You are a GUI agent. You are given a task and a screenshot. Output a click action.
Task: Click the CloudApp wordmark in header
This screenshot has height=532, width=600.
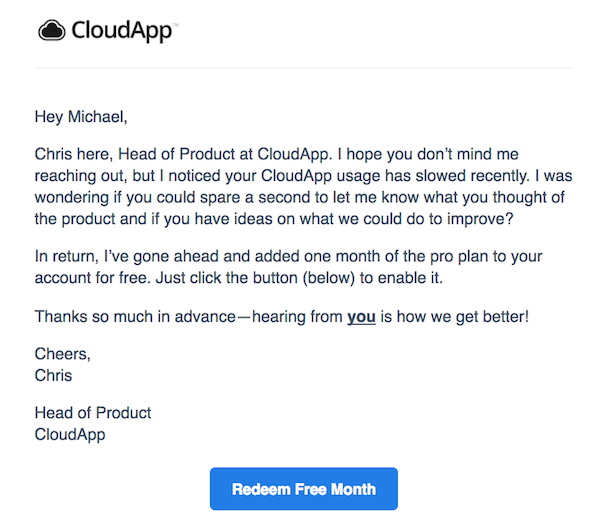click(x=121, y=31)
